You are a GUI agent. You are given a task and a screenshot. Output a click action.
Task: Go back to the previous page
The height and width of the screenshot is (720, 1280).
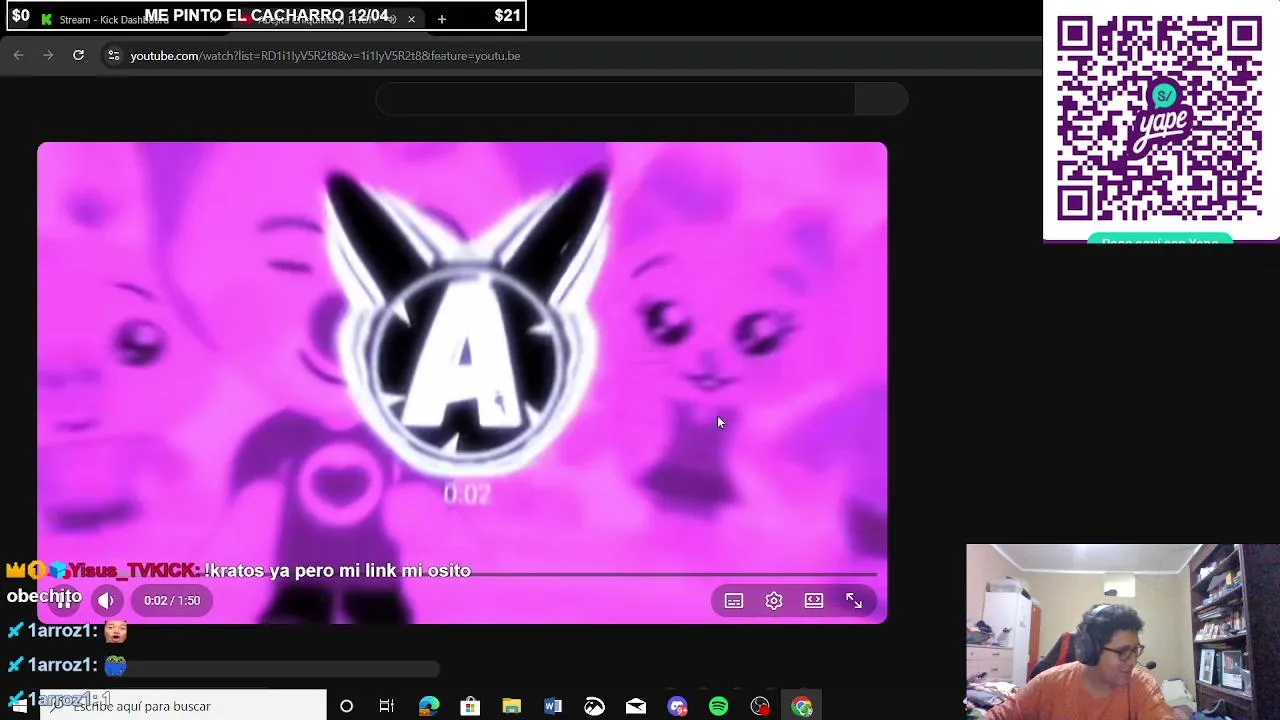[x=18, y=55]
